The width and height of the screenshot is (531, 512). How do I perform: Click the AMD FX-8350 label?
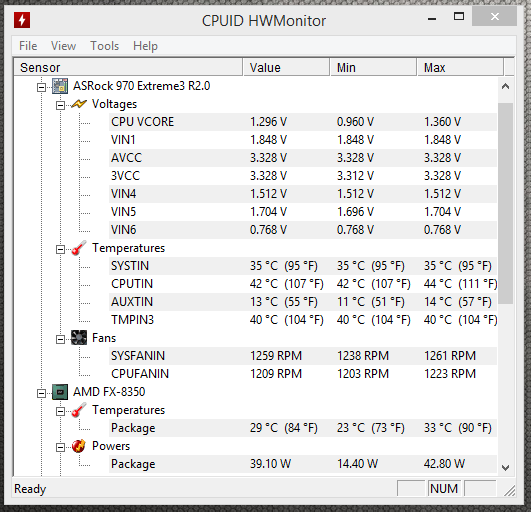pyautogui.click(x=109, y=392)
